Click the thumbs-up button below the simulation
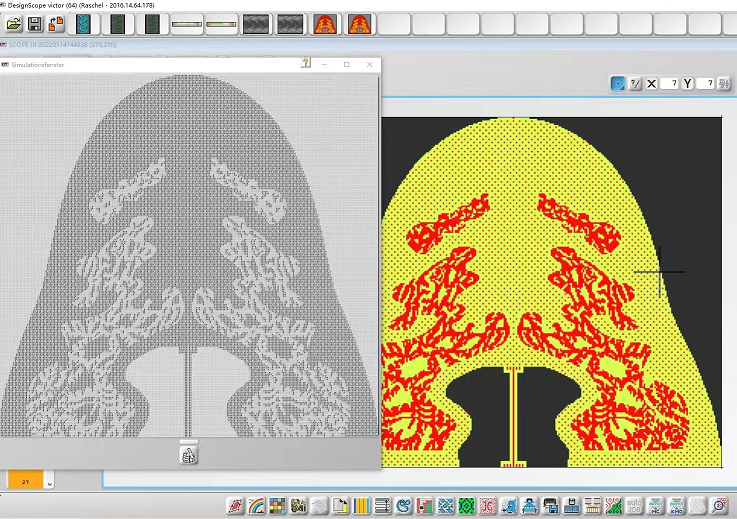737x519 pixels. coord(188,455)
